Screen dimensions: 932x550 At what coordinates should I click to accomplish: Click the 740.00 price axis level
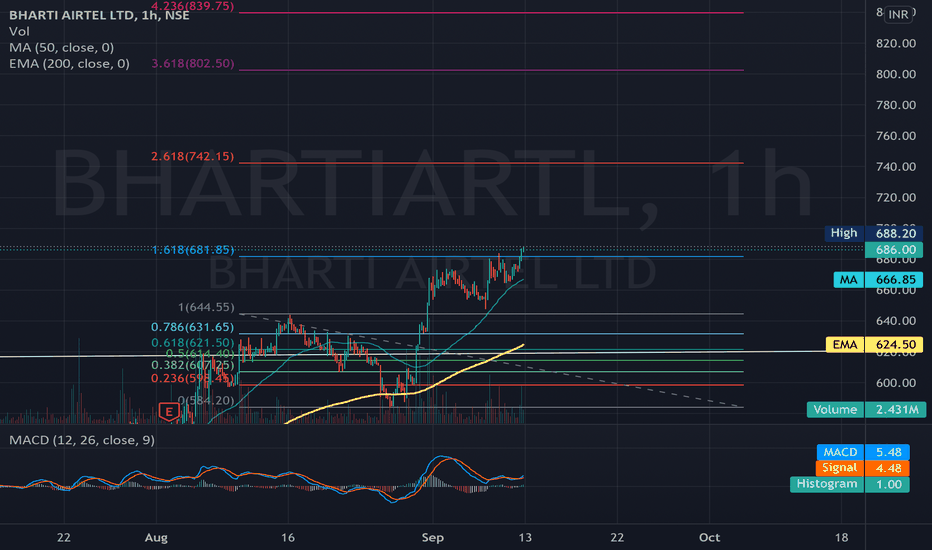[x=896, y=166]
